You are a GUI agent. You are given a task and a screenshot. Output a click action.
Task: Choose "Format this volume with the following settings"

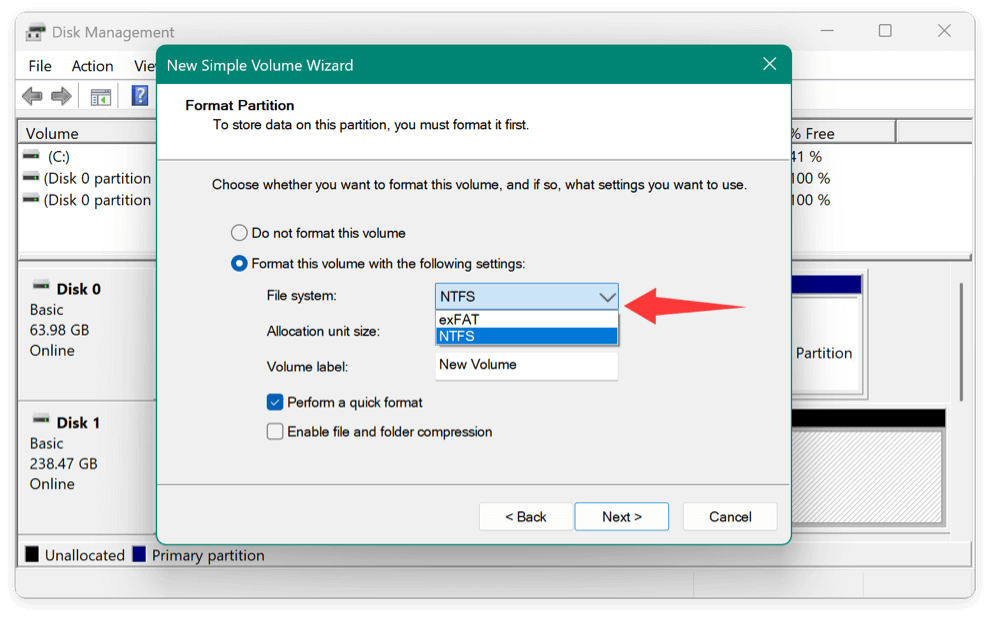pyautogui.click(x=239, y=264)
